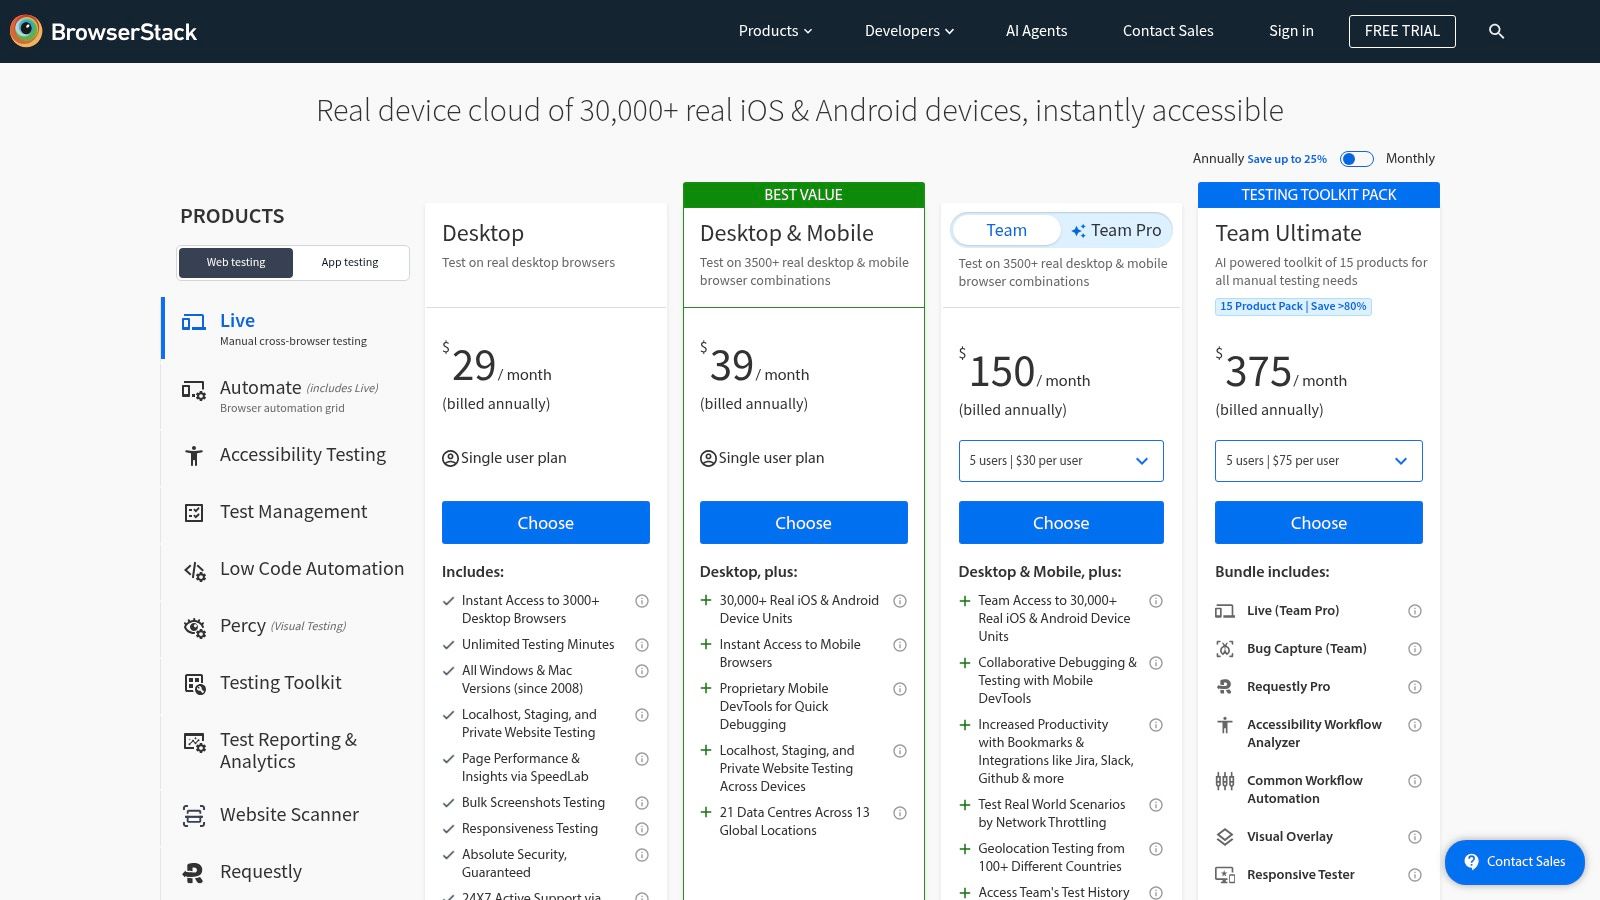Choose the Desktop & Mobile plan
The width and height of the screenshot is (1600, 900).
pos(803,522)
